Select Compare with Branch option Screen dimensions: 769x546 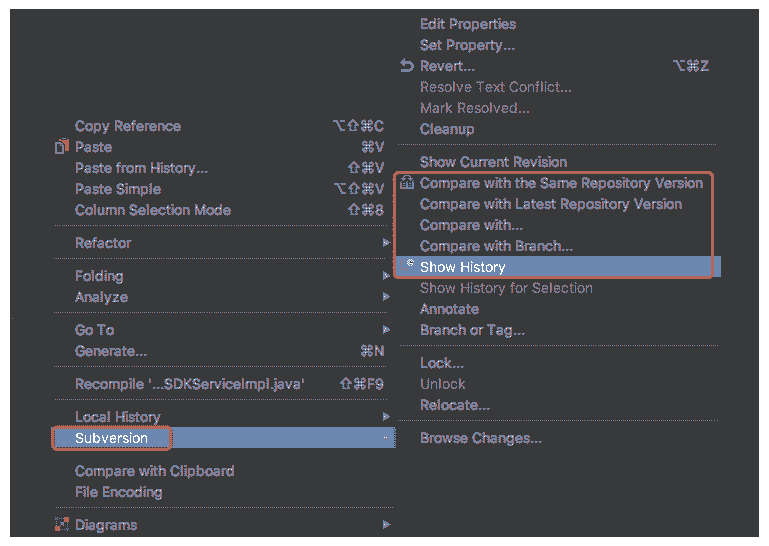click(496, 246)
